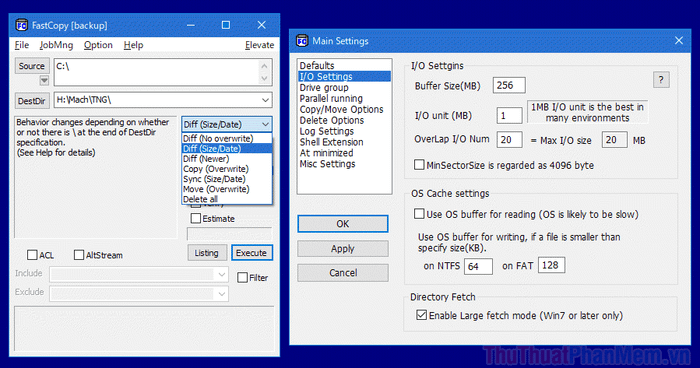The height and width of the screenshot is (368, 700).
Task: Tick the Estimate checkbox
Action: coord(196,218)
